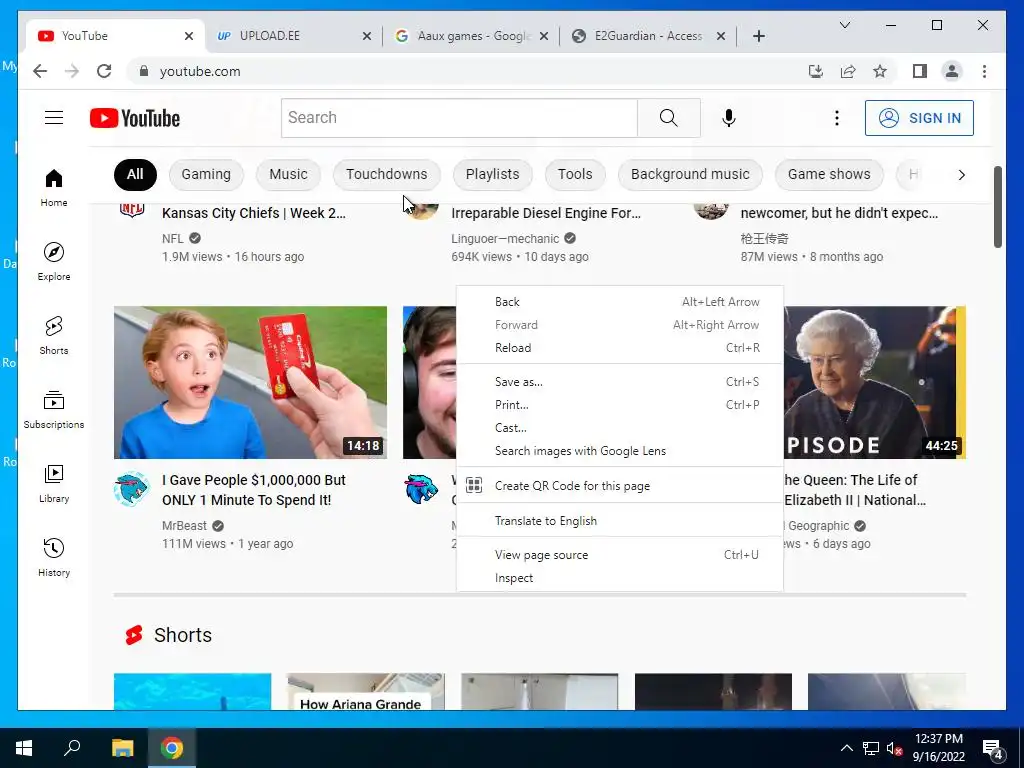
Task: Choose Print... from context menu
Action: pyautogui.click(x=619, y=405)
